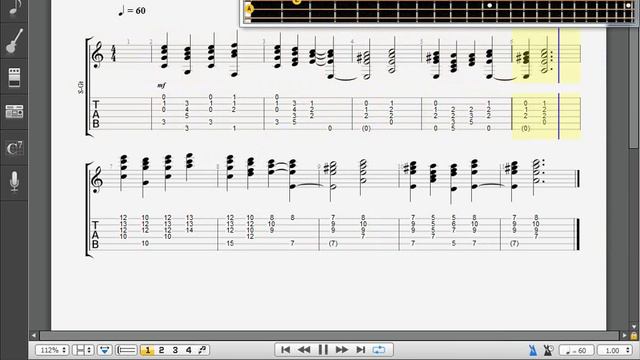The width and height of the screenshot is (640, 360).
Task: Select voice 3
Action: click(175, 350)
